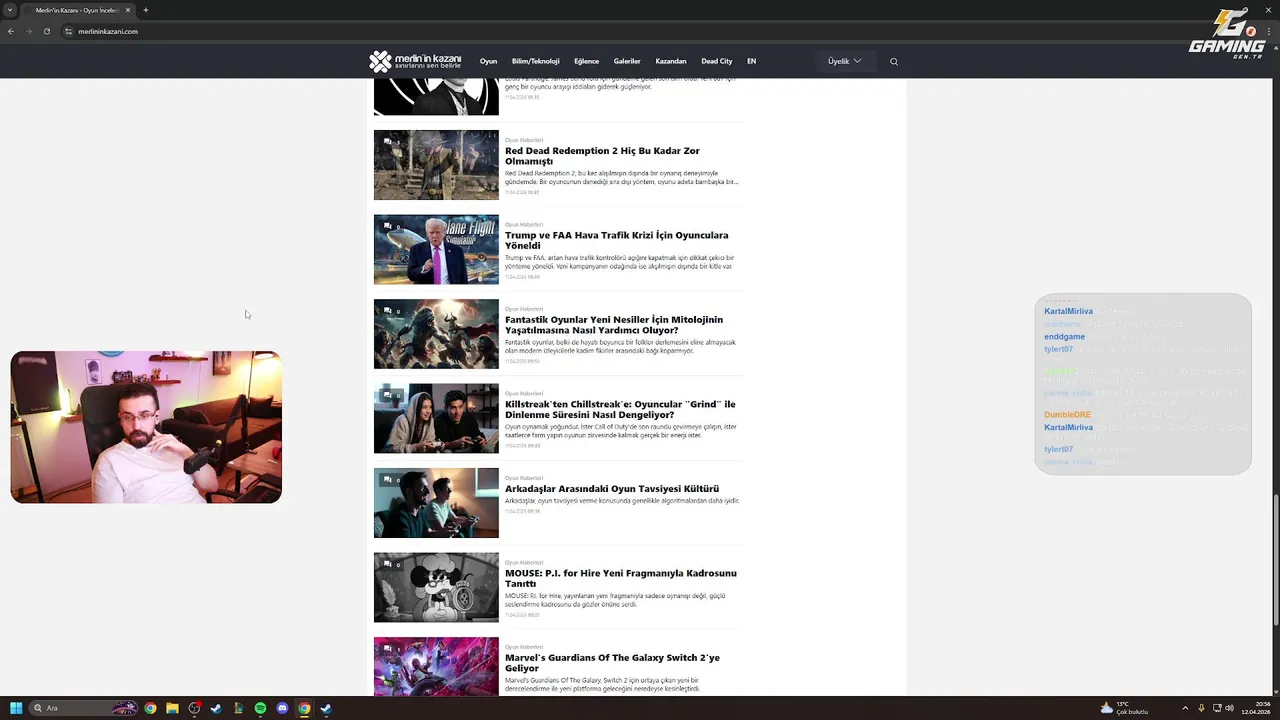Viewport: 1280px width, 720px height.
Task: Open article Killstreak'ten Chillstreak'e
Action: point(620,409)
